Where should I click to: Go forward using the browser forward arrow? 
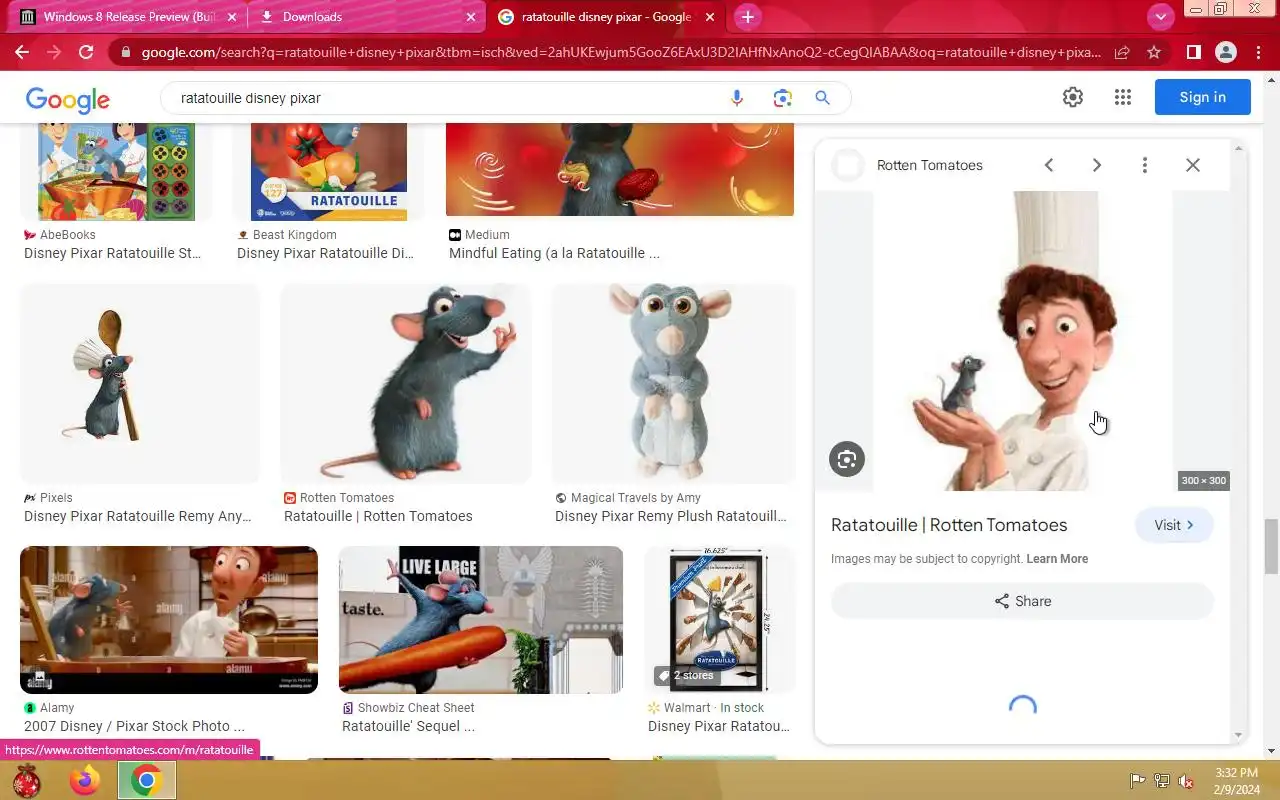click(x=54, y=52)
